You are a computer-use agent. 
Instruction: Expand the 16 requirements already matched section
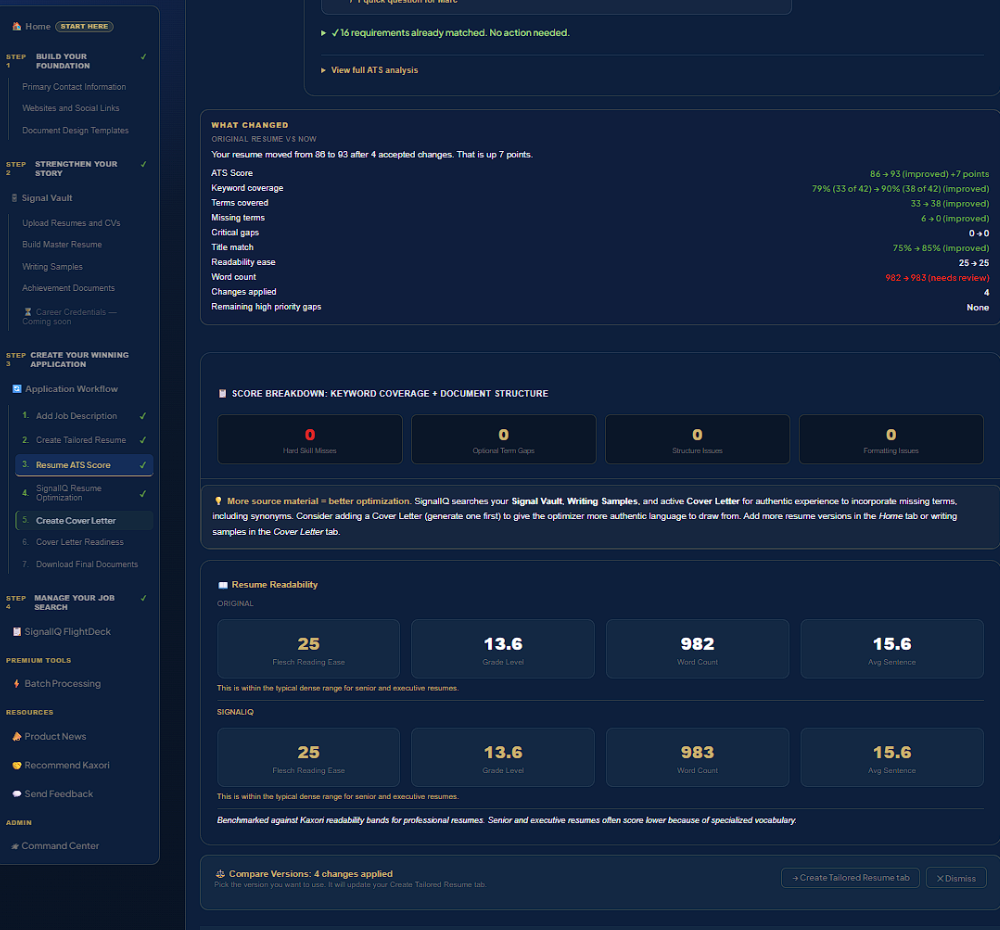click(445, 33)
